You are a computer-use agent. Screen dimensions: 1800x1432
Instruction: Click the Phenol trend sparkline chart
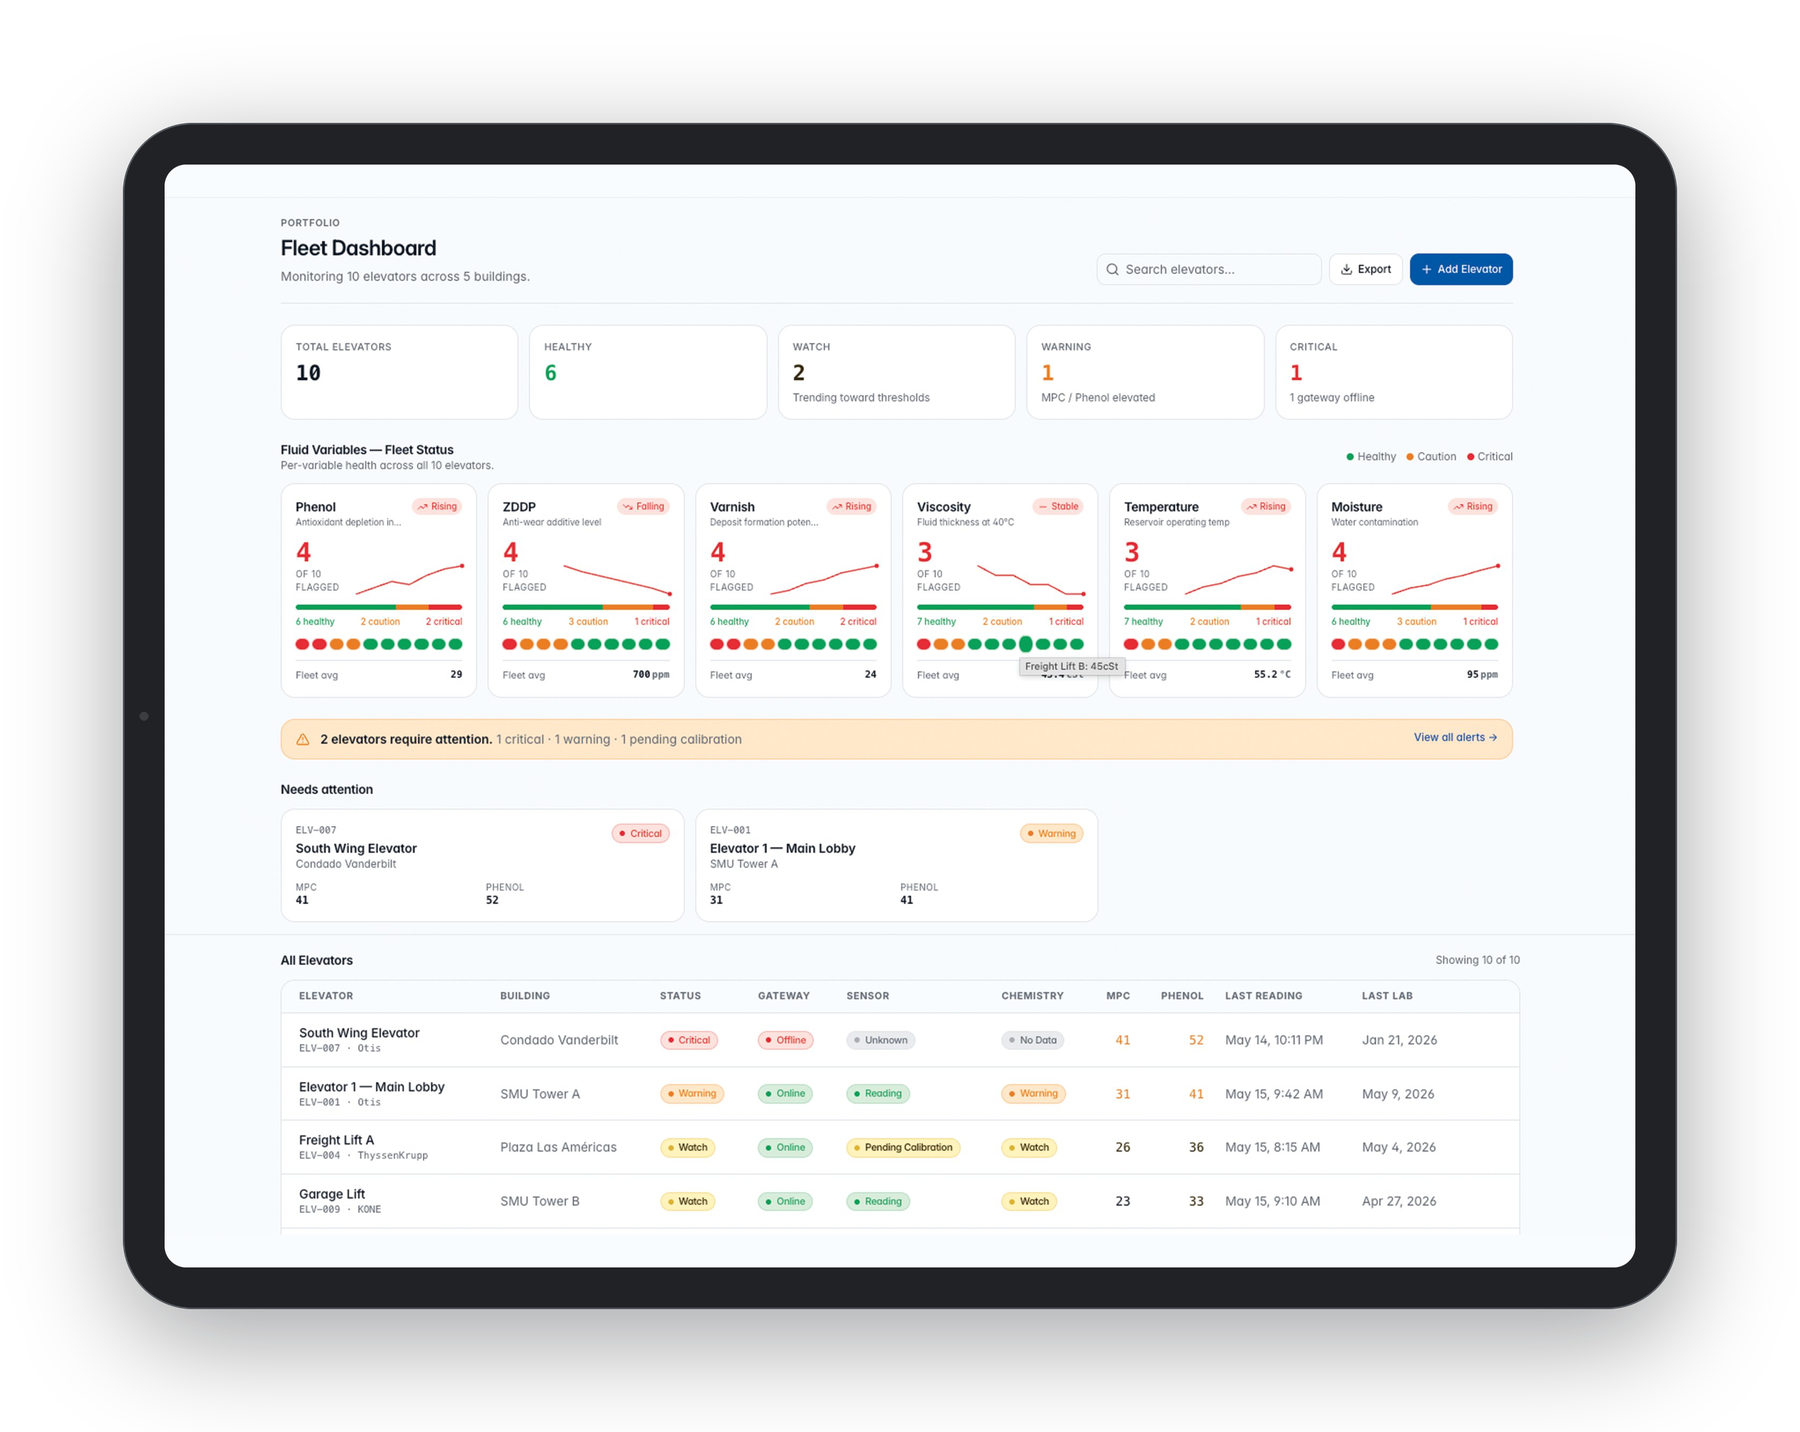pos(410,580)
